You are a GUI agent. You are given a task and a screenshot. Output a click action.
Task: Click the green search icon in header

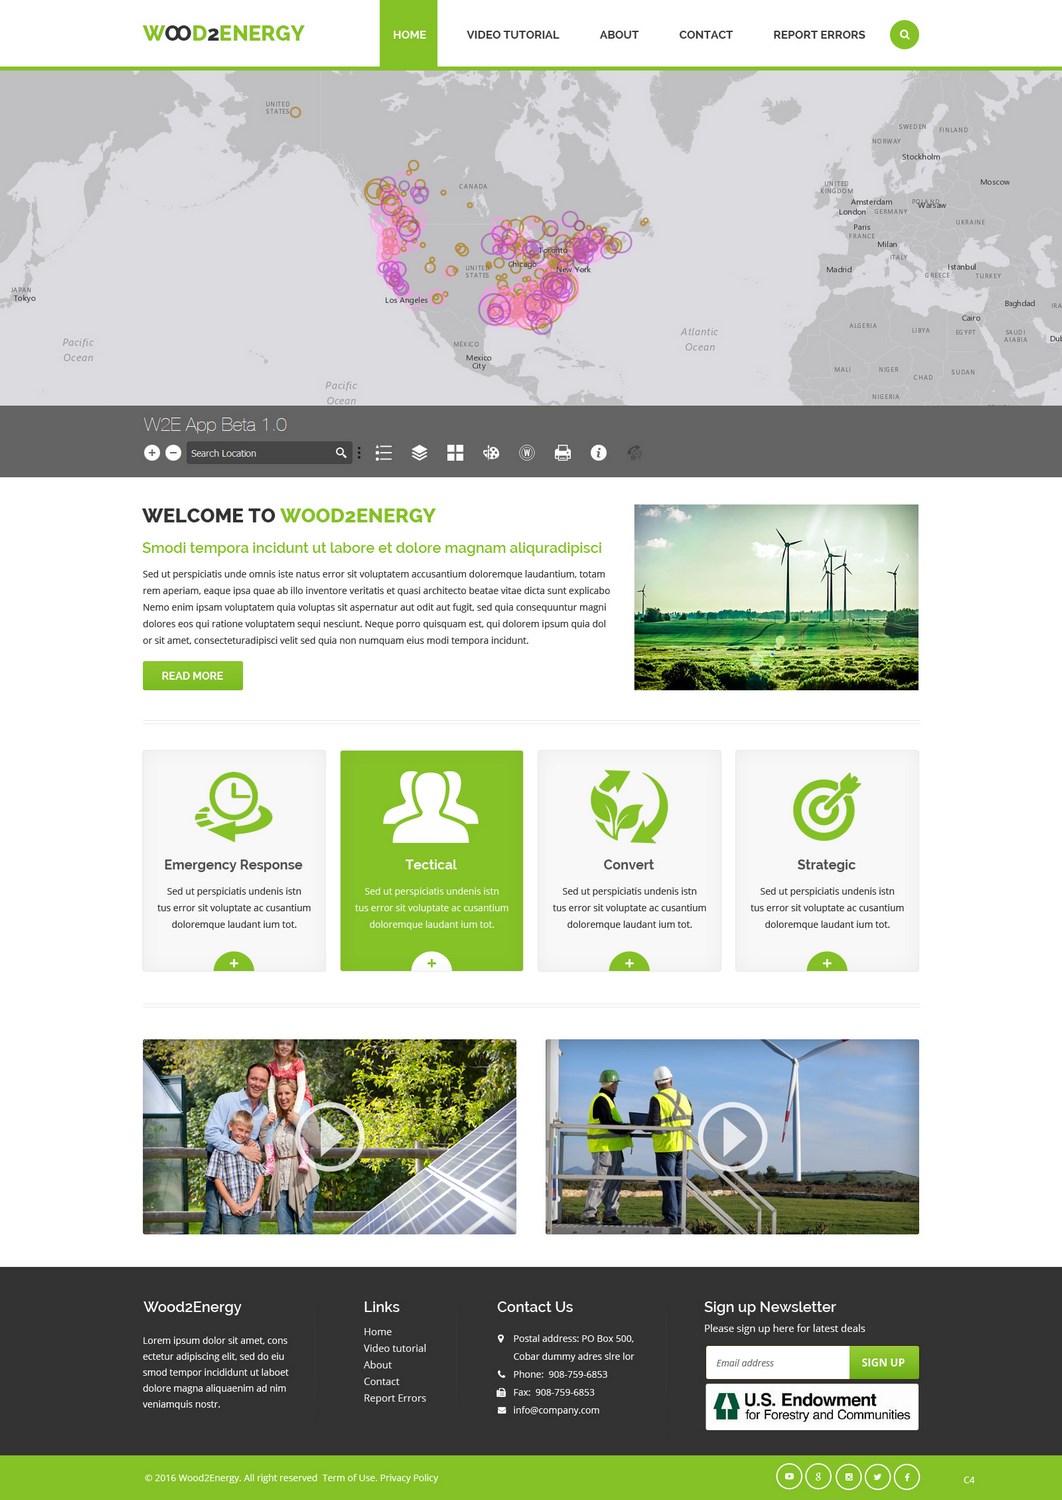904,35
